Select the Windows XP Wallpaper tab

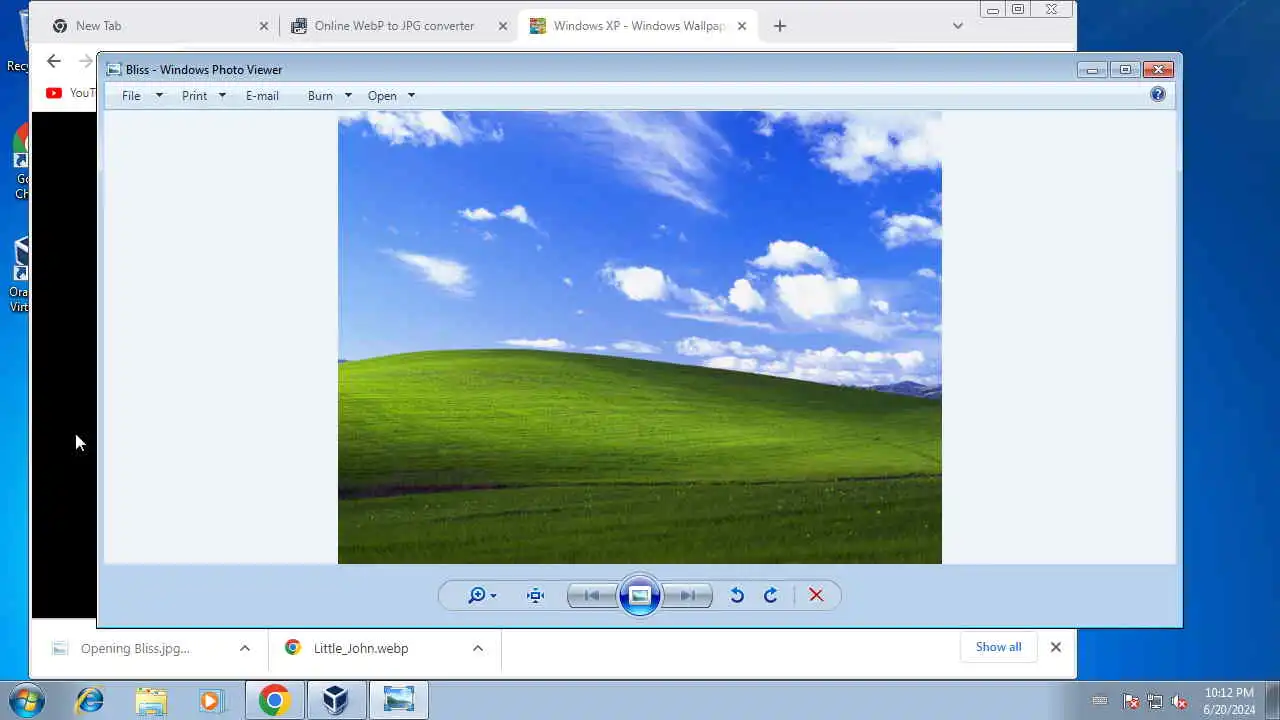(638, 26)
